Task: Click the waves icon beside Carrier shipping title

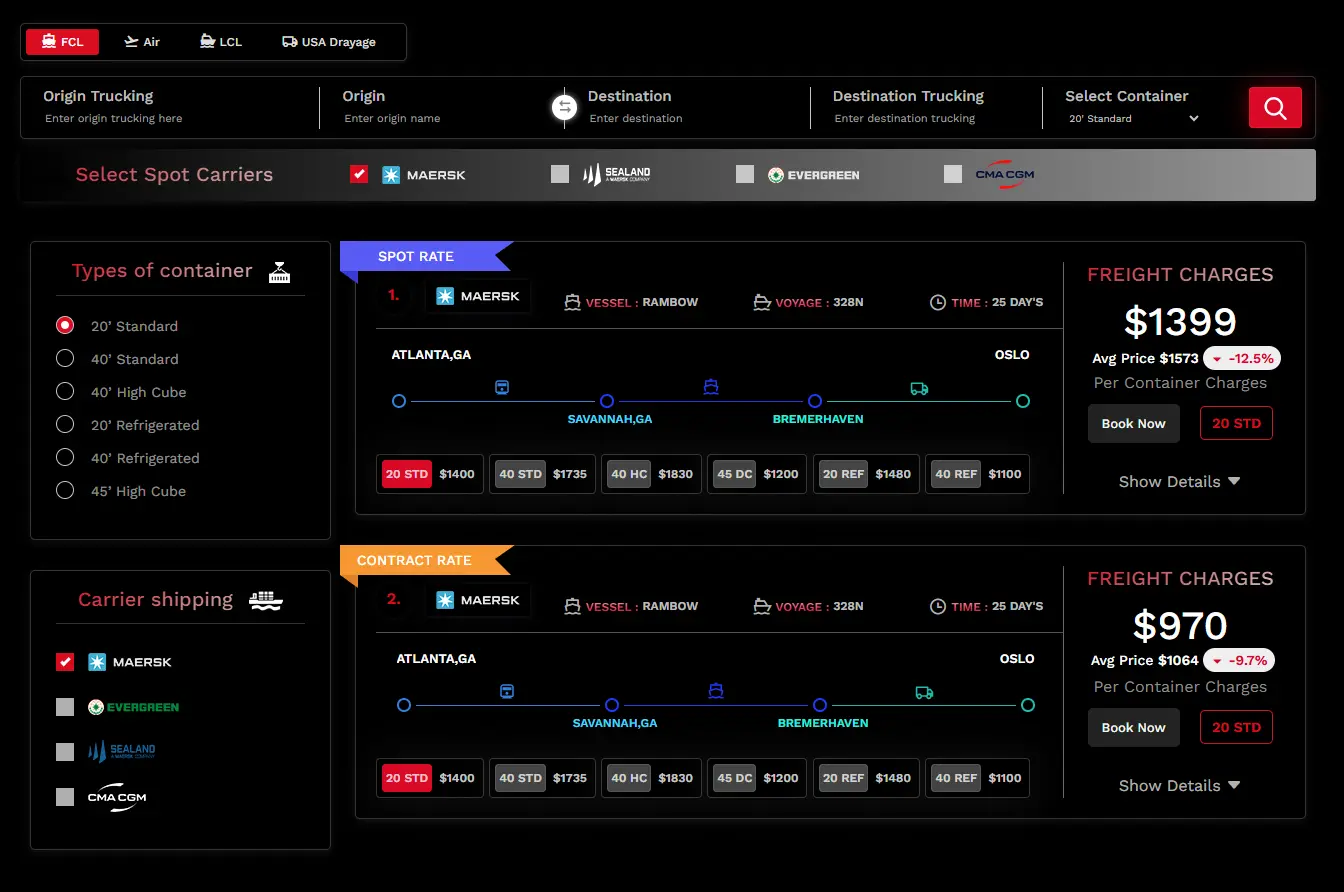Action: [x=265, y=598]
